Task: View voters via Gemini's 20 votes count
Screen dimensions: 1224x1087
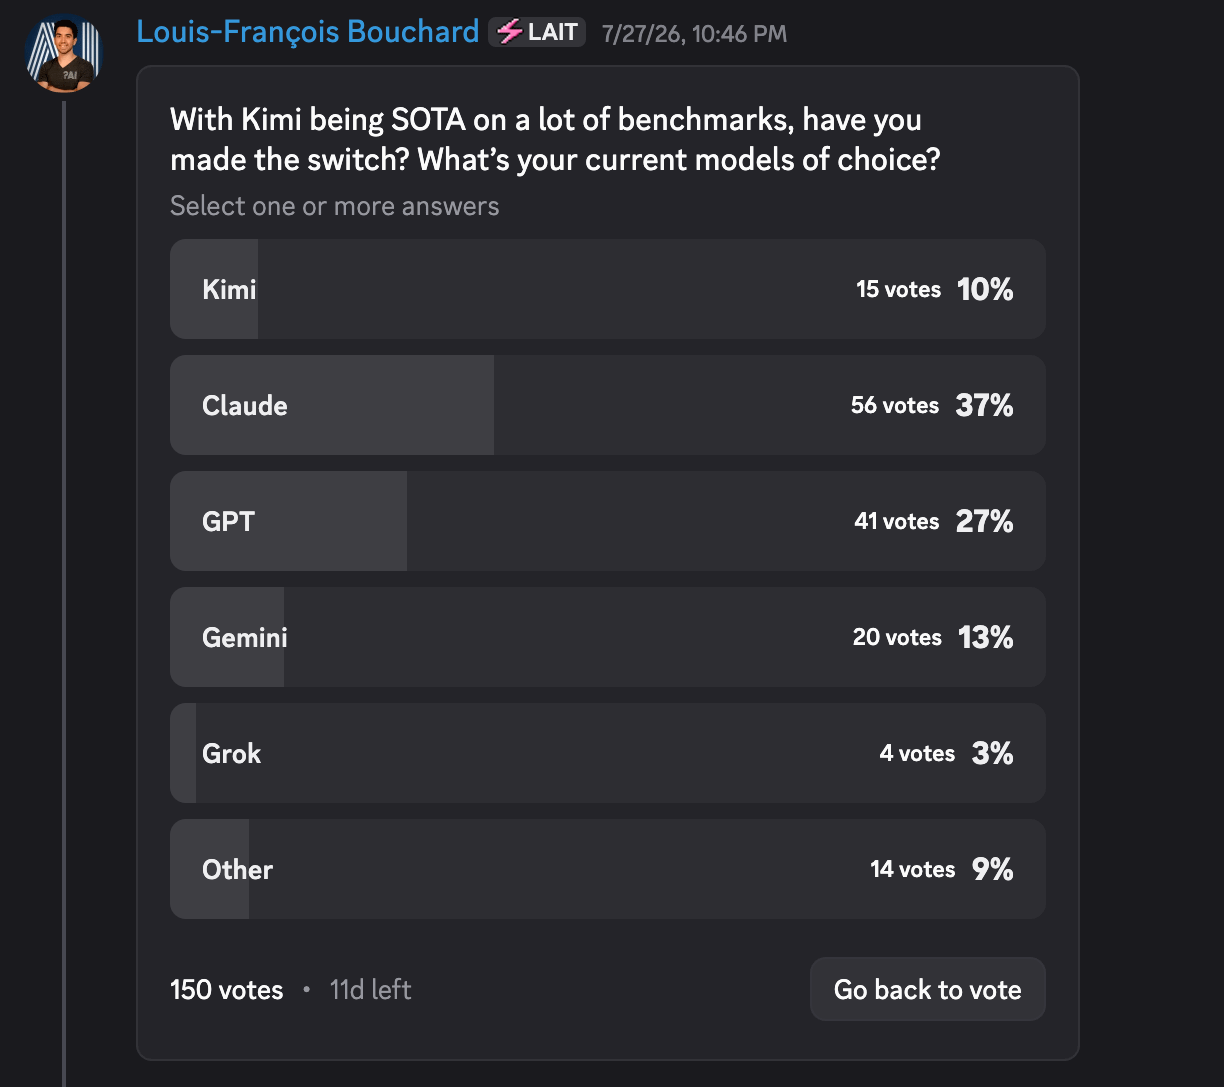Action: [x=897, y=637]
